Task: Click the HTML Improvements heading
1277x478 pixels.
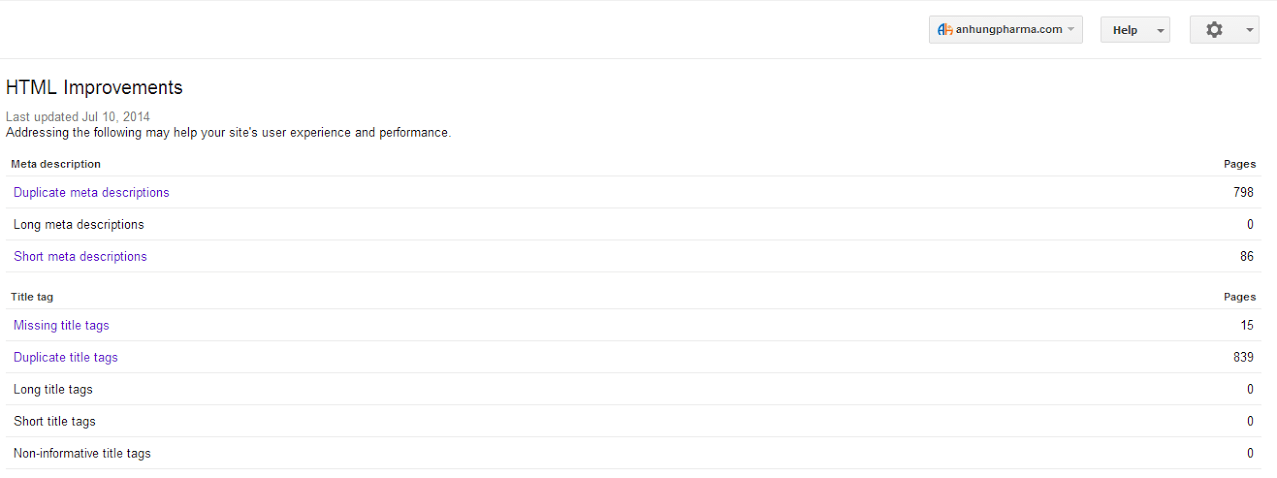Action: point(94,88)
